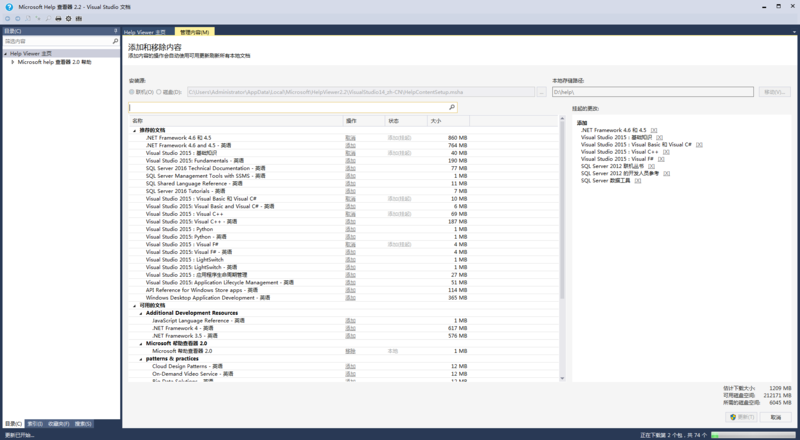Click the Forward navigation arrow in toolbar
Viewport: 800px width, 440px height.
(18, 18)
